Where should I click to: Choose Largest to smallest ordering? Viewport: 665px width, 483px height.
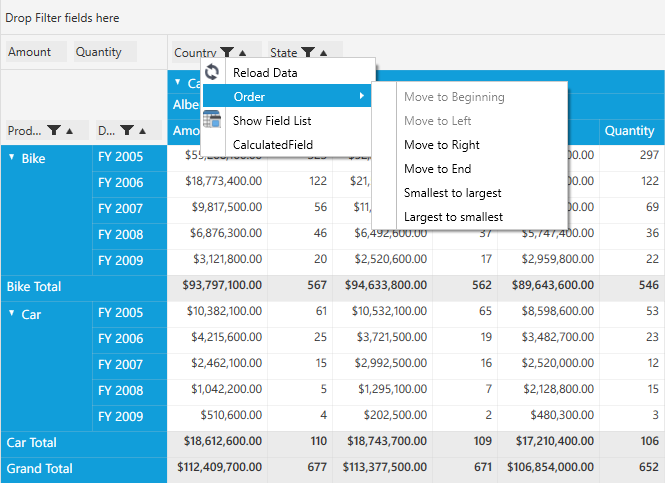tap(470, 217)
